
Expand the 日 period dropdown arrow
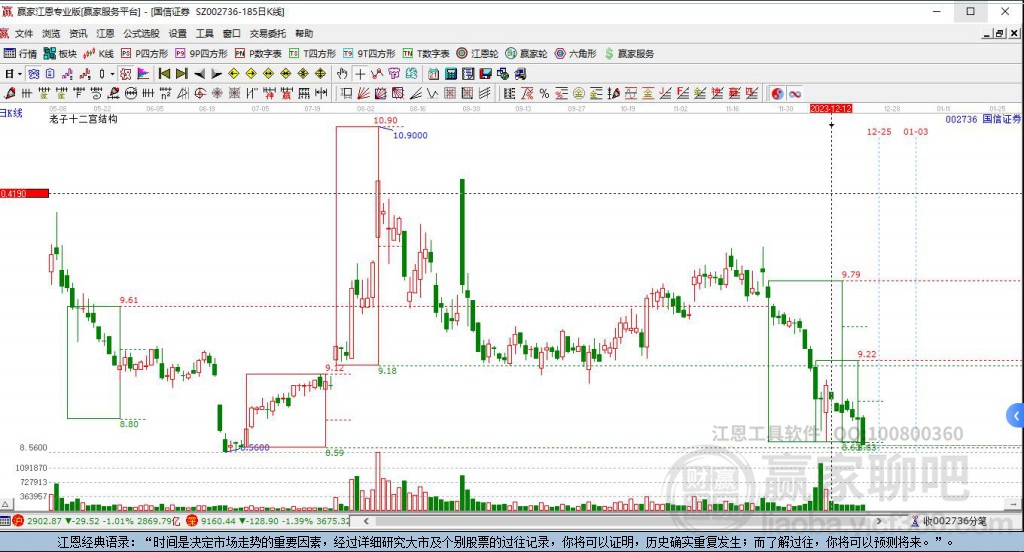20,74
